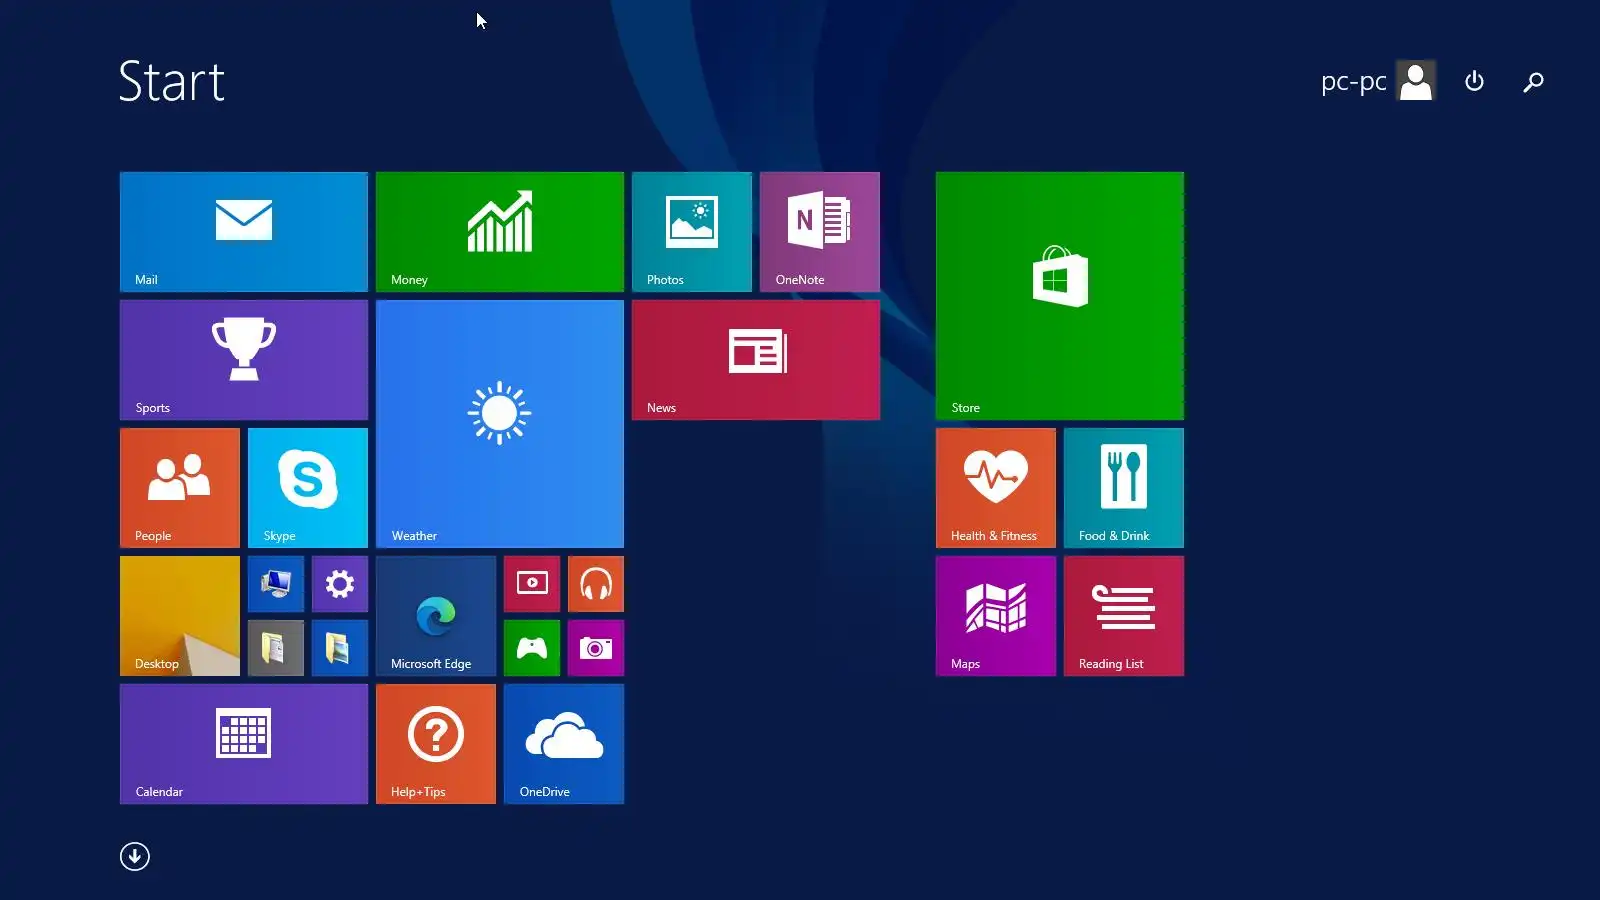
Task: Open the Video player tile
Action: [x=532, y=584]
